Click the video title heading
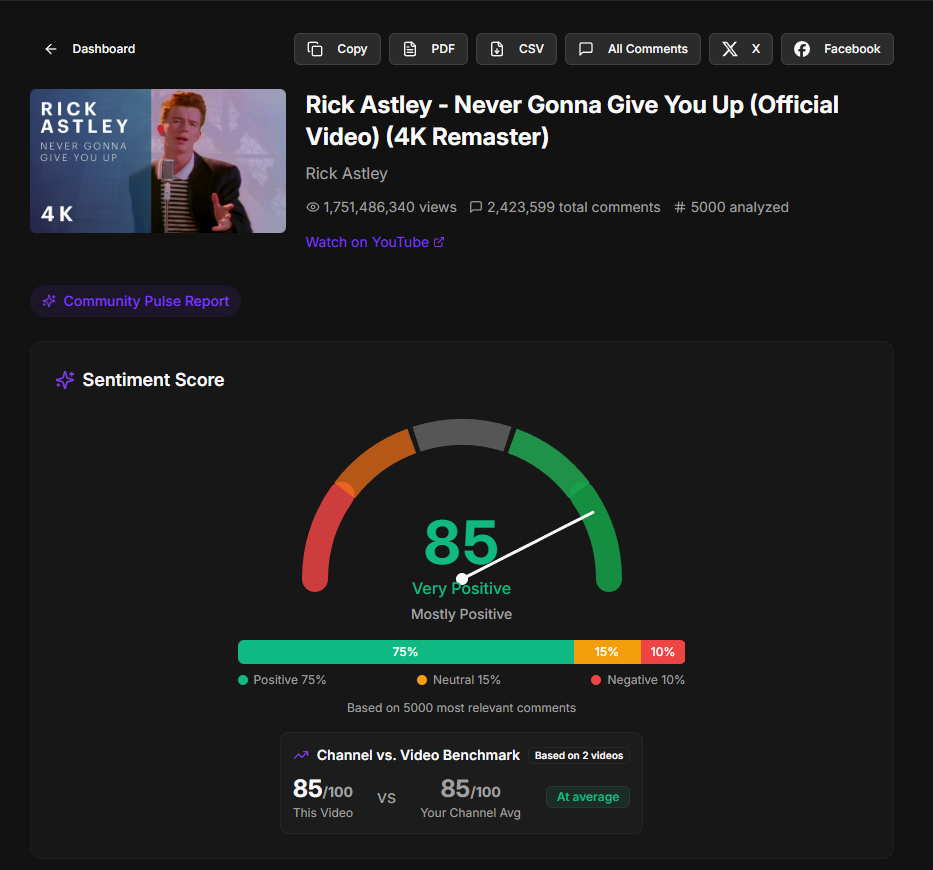Screen dimensions: 933x870 (x=572, y=121)
